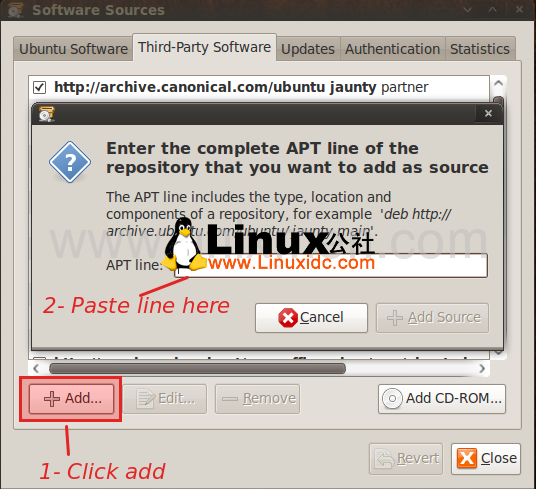Click the Revert button
Screen dimensions: 536x489
click(x=406, y=459)
